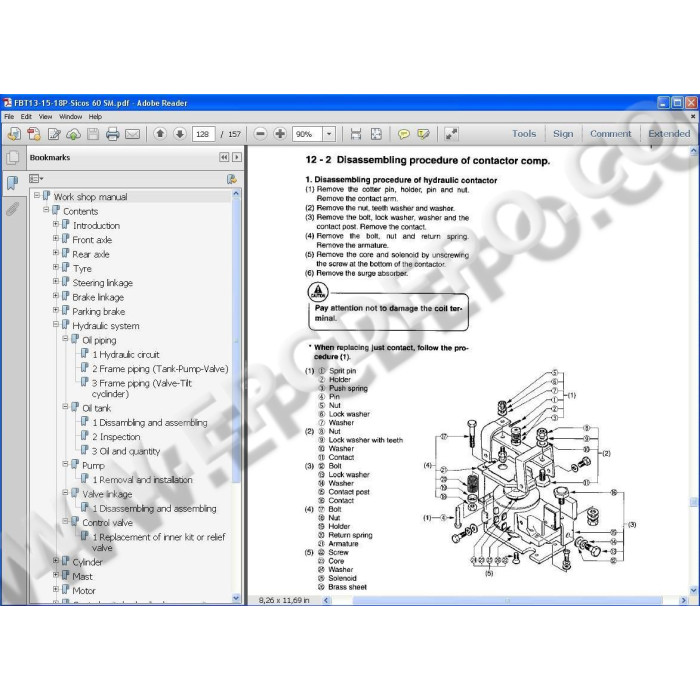Viewport: 700px width, 700px height.
Task: Open the Sign pane
Action: (563, 133)
